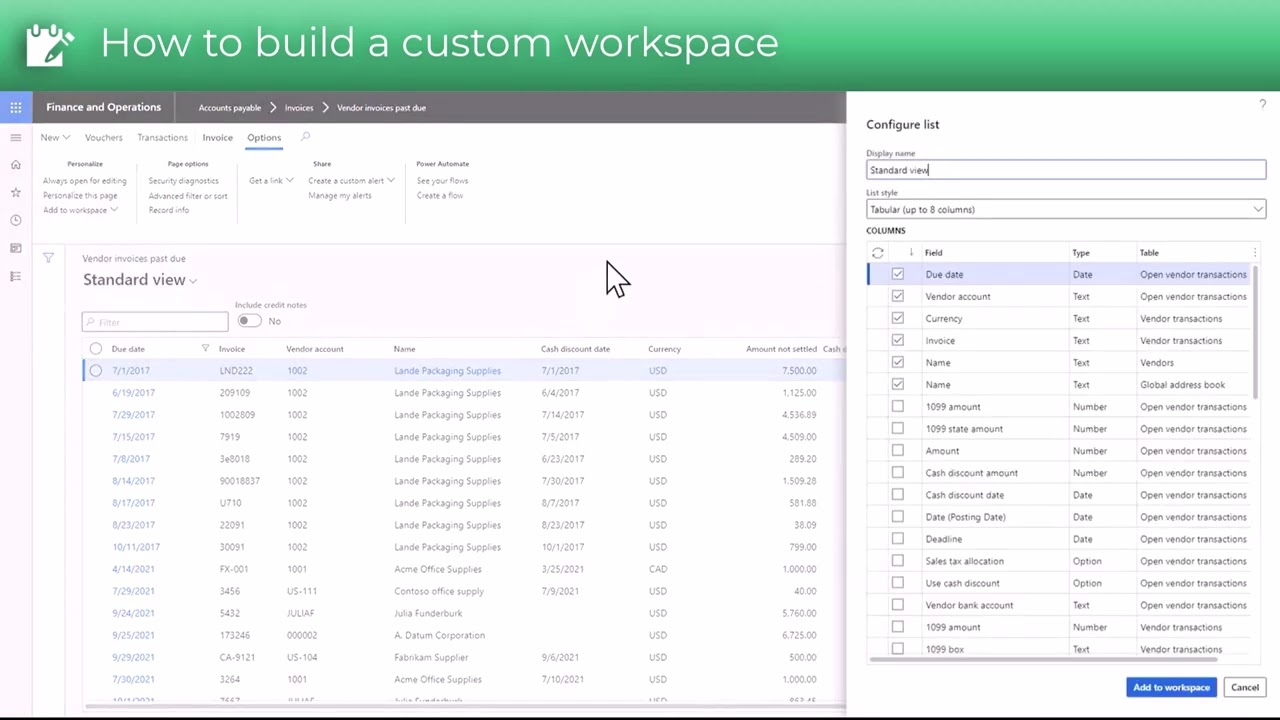Open Modules list icon in the sidebar
Viewport: 1280px width, 720px height.
[16, 276]
